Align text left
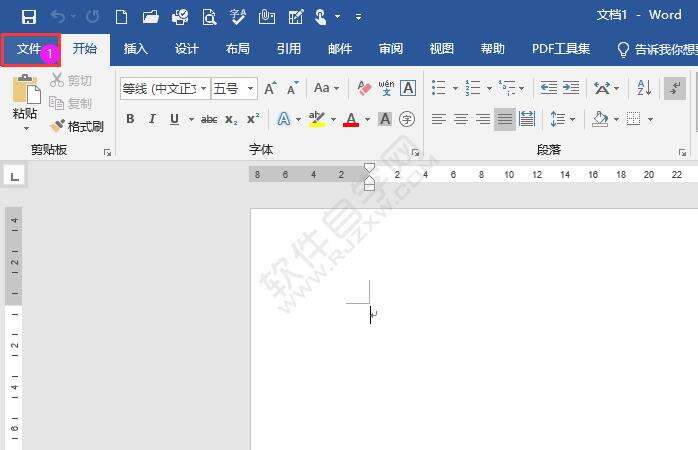The image size is (698, 450). click(x=439, y=119)
